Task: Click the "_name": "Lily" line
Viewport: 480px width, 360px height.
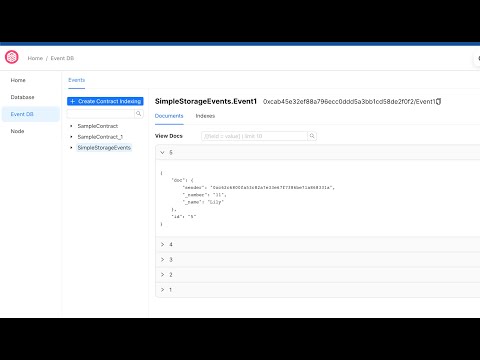Action: 203,202
